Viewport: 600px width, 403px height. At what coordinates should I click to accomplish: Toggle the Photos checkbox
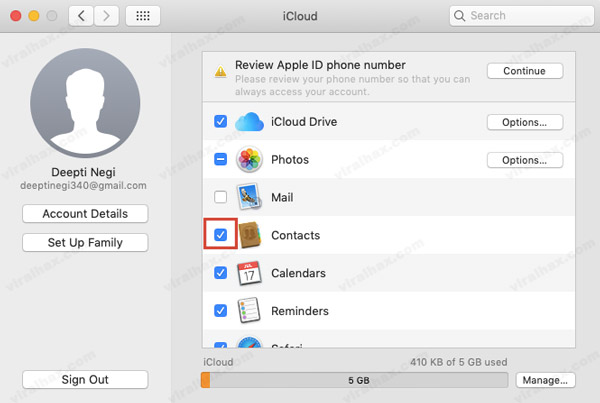220,159
